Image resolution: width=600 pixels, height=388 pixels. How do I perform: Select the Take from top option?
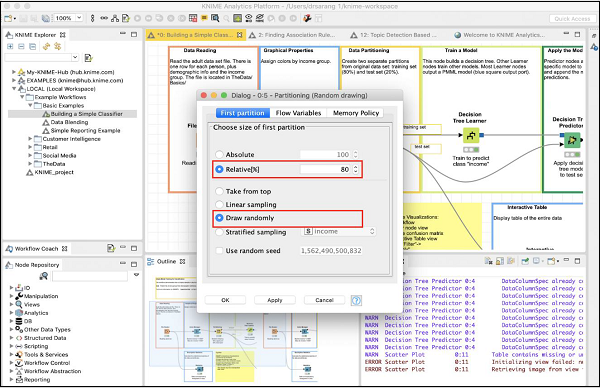(x=219, y=191)
